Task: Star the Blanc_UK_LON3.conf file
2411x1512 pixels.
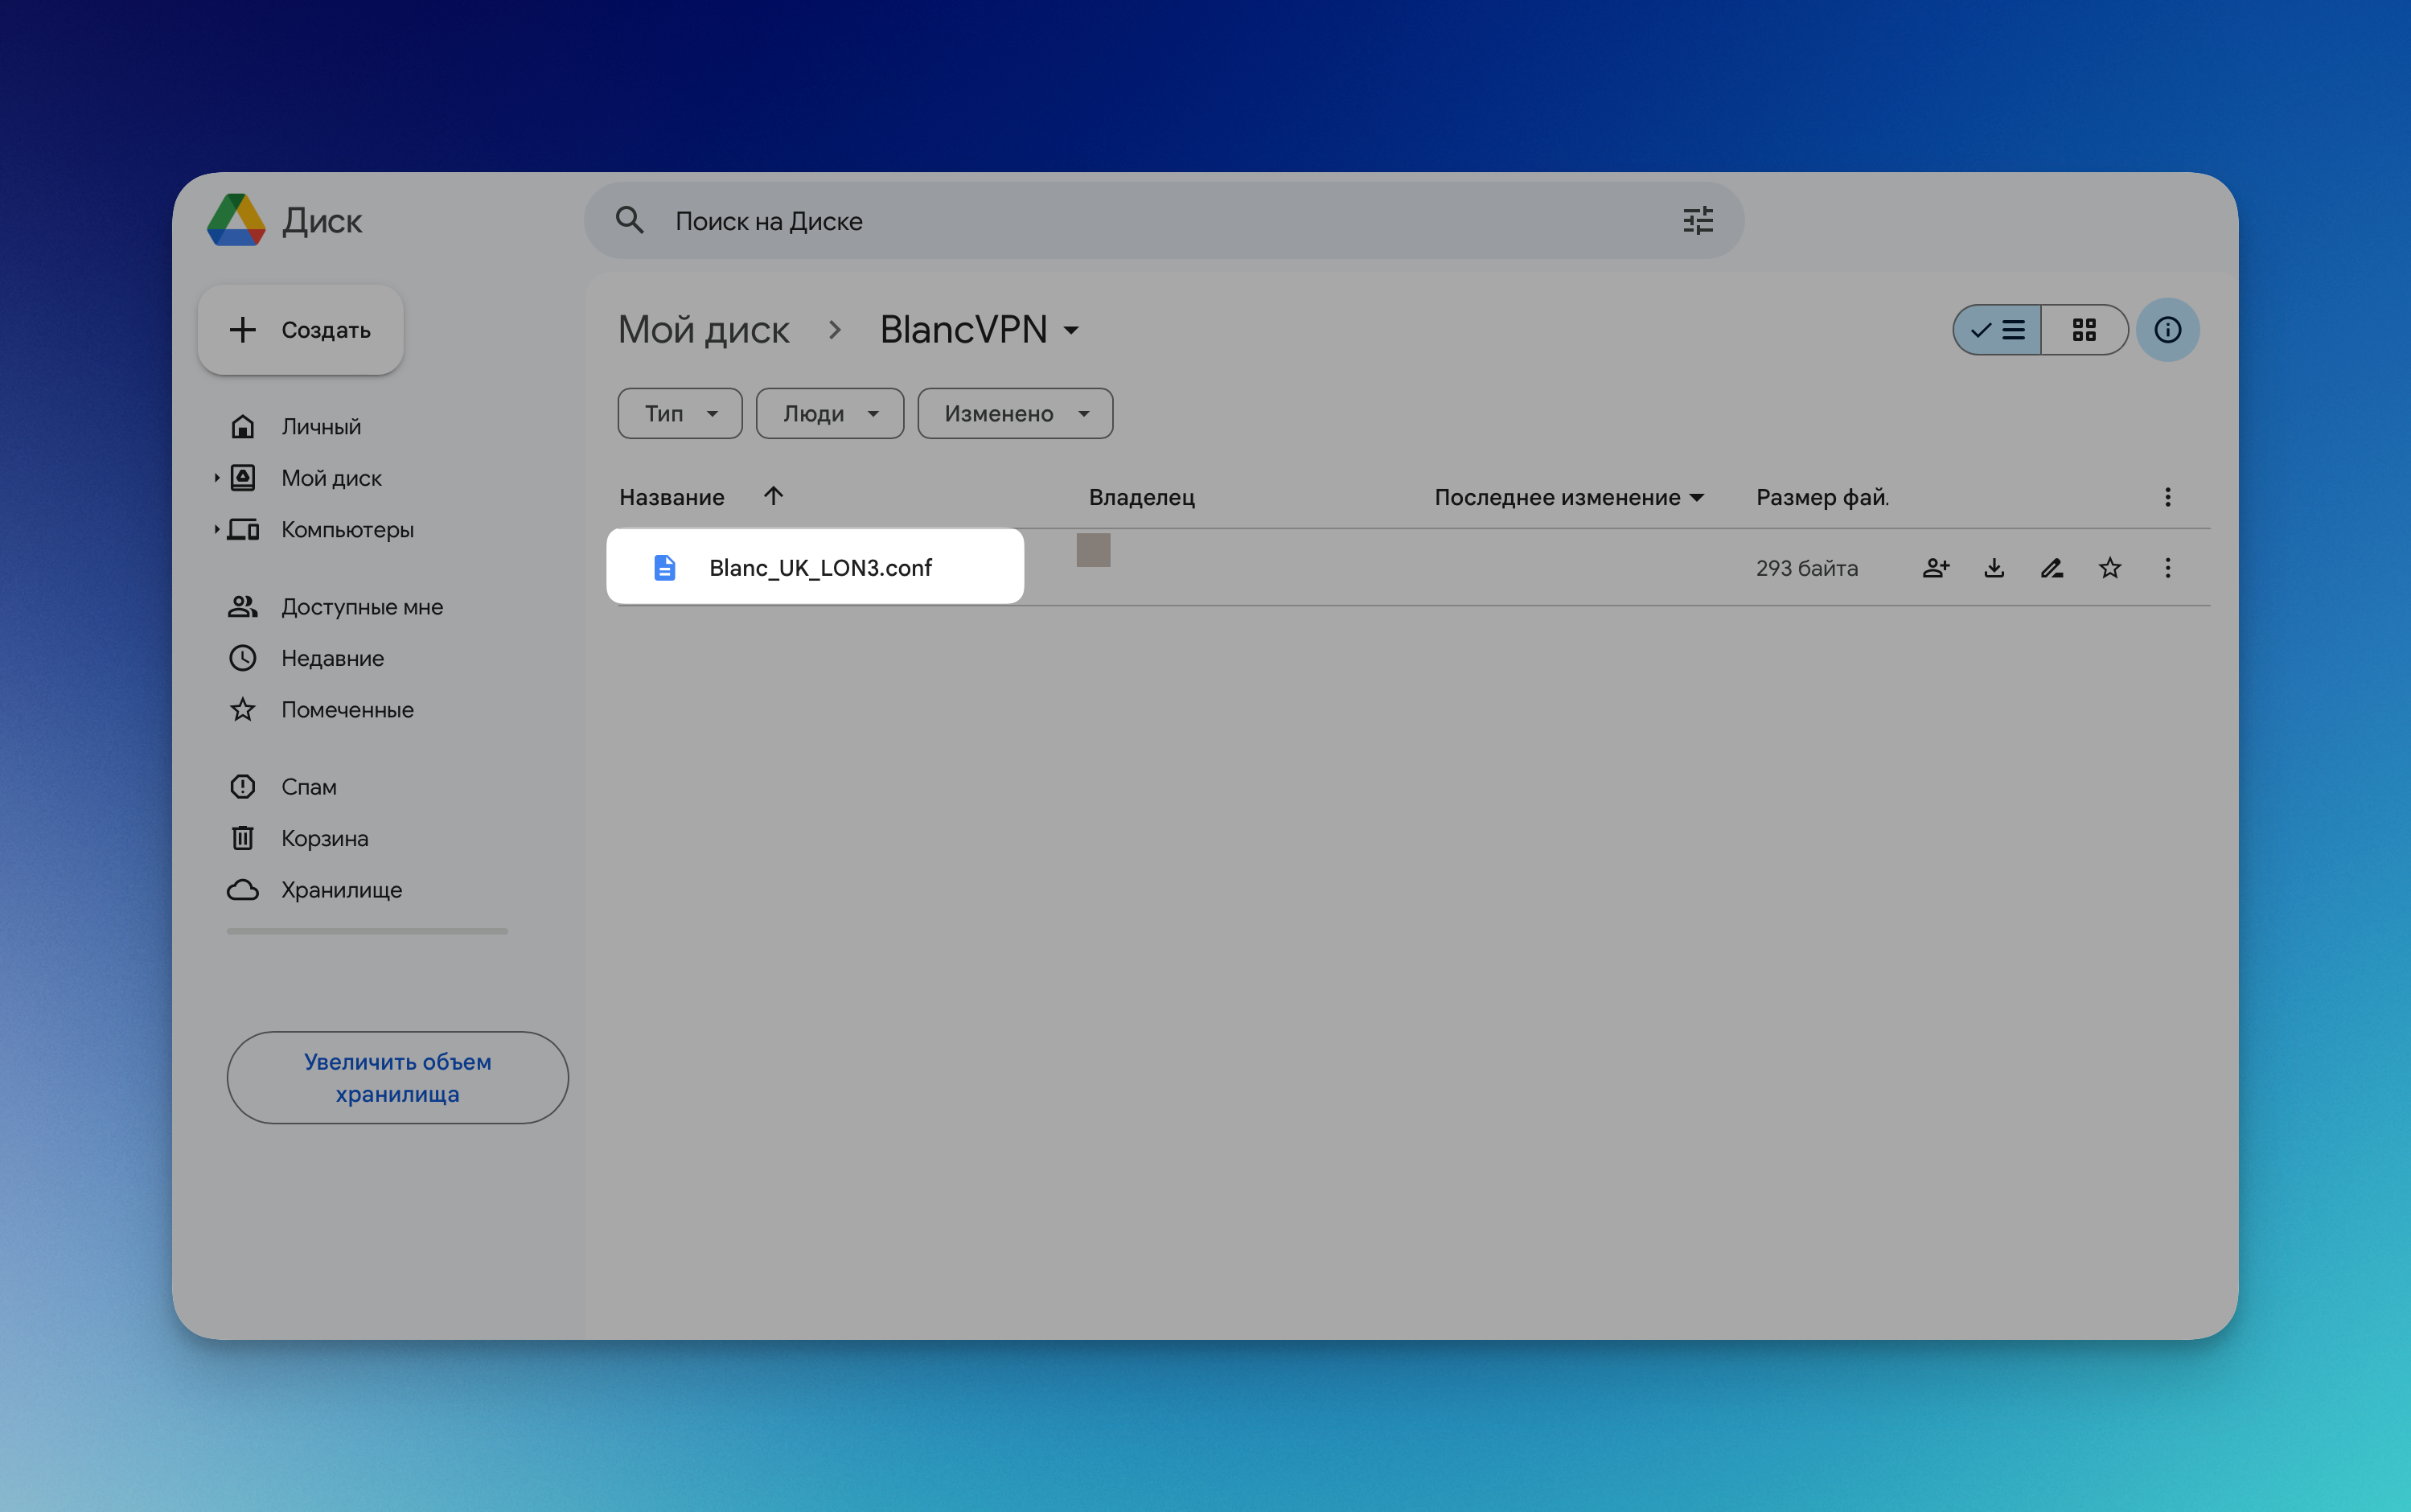Action: pos(2110,568)
